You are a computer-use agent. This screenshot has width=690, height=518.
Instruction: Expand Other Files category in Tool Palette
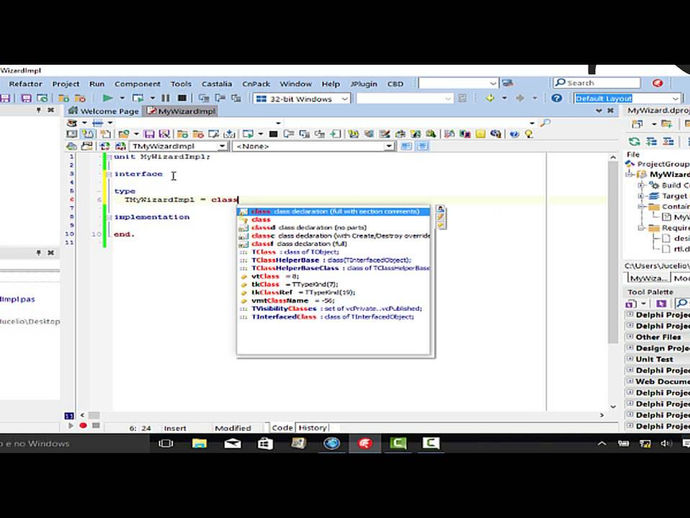click(630, 337)
